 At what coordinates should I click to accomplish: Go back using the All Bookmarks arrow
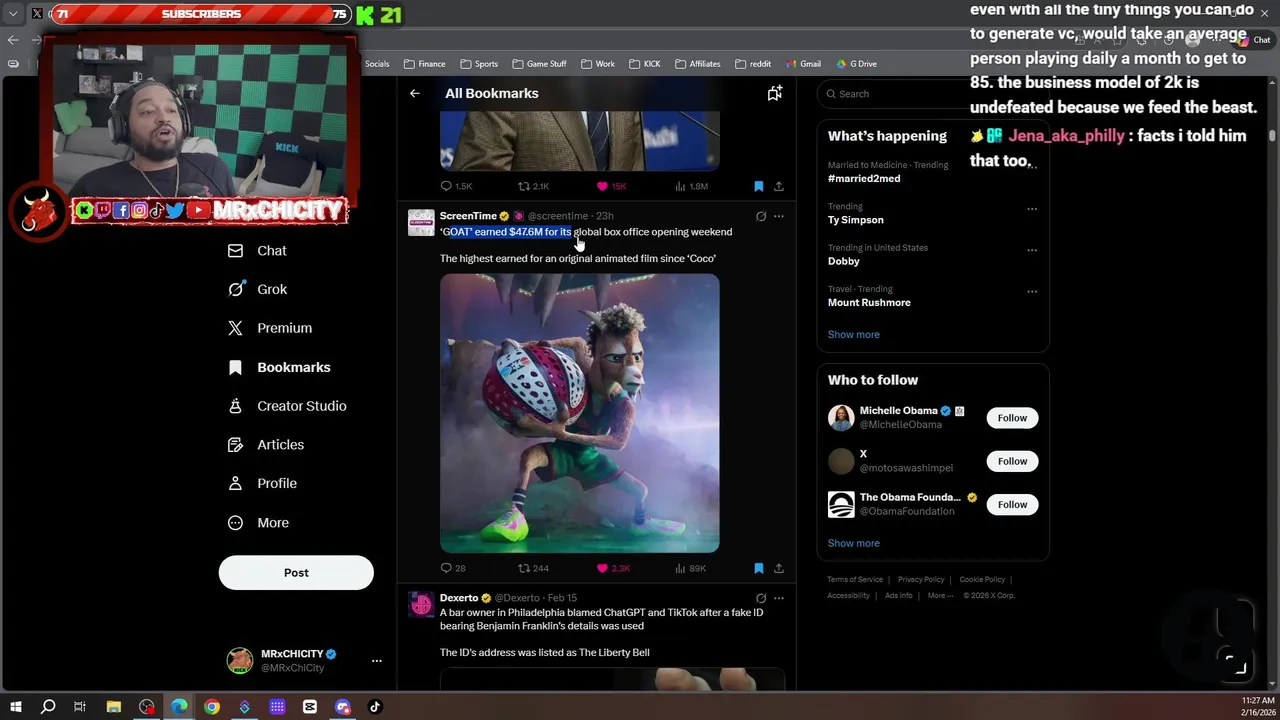click(x=415, y=93)
